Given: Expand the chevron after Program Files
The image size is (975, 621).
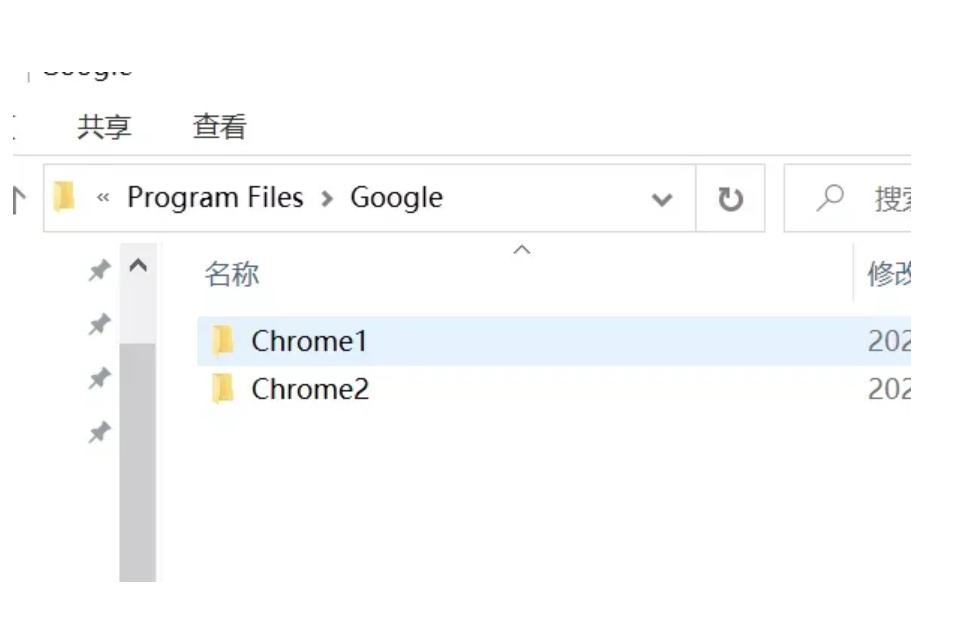Looking at the screenshot, I should click(327, 198).
